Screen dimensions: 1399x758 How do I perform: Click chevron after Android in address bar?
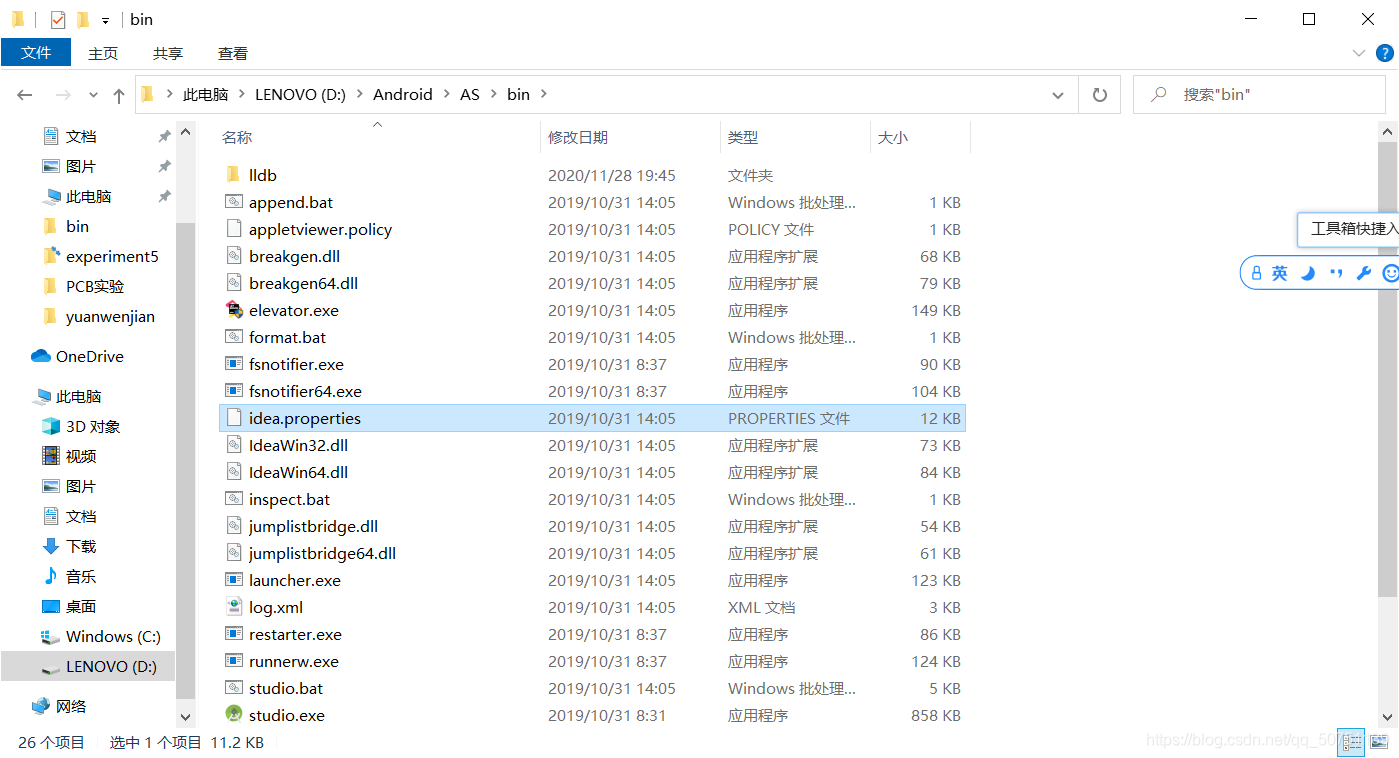(446, 94)
